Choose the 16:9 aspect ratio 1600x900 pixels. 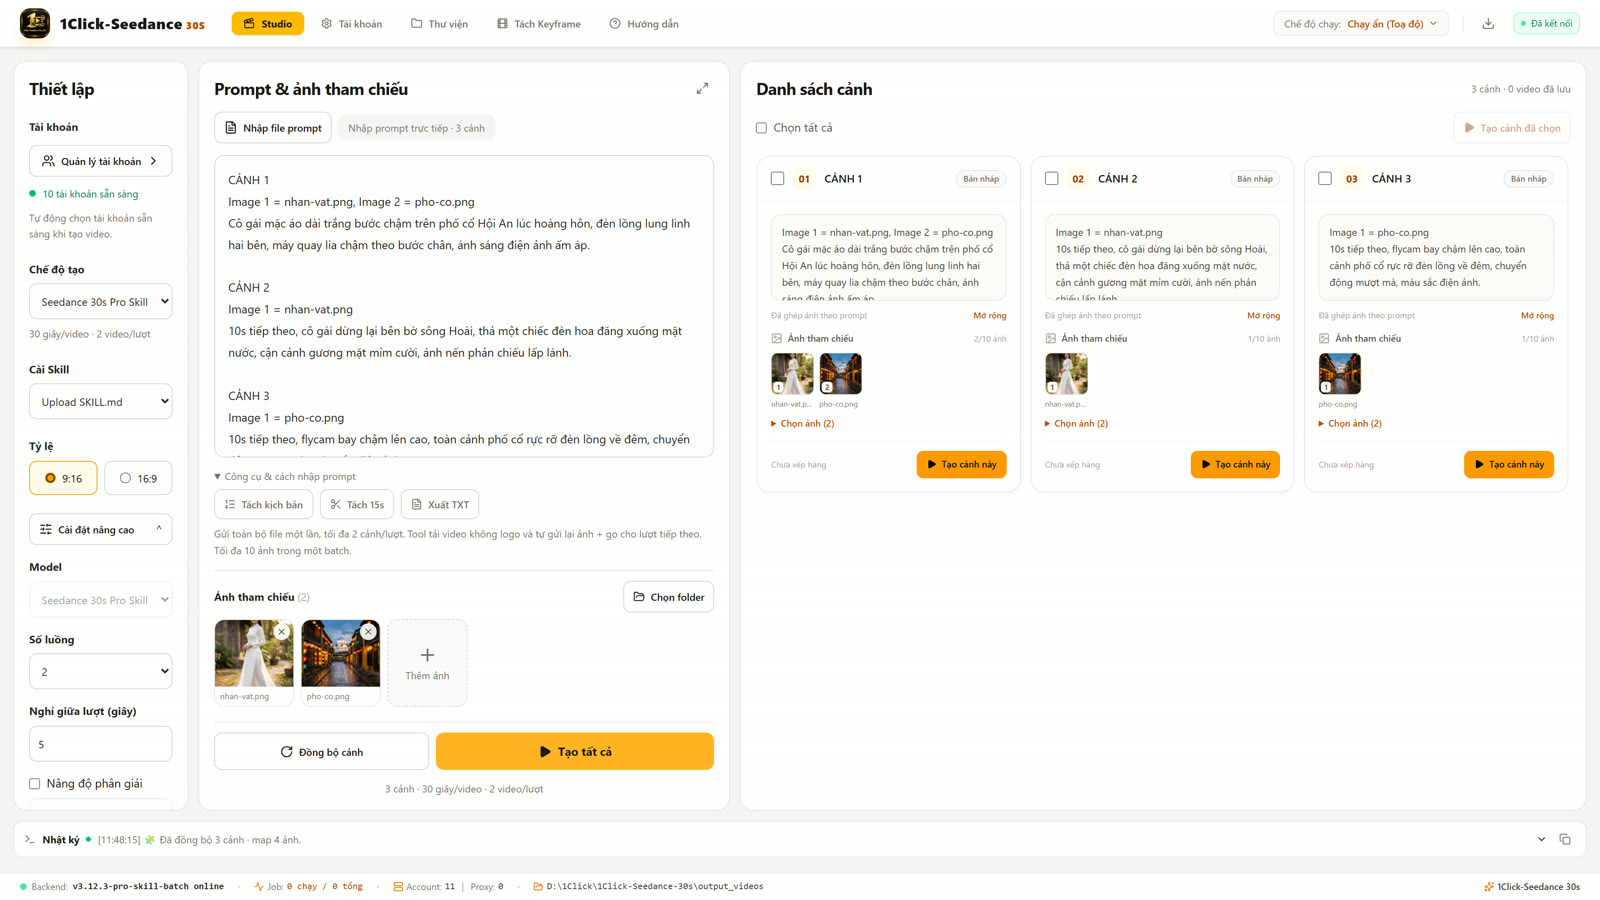[x=138, y=478]
